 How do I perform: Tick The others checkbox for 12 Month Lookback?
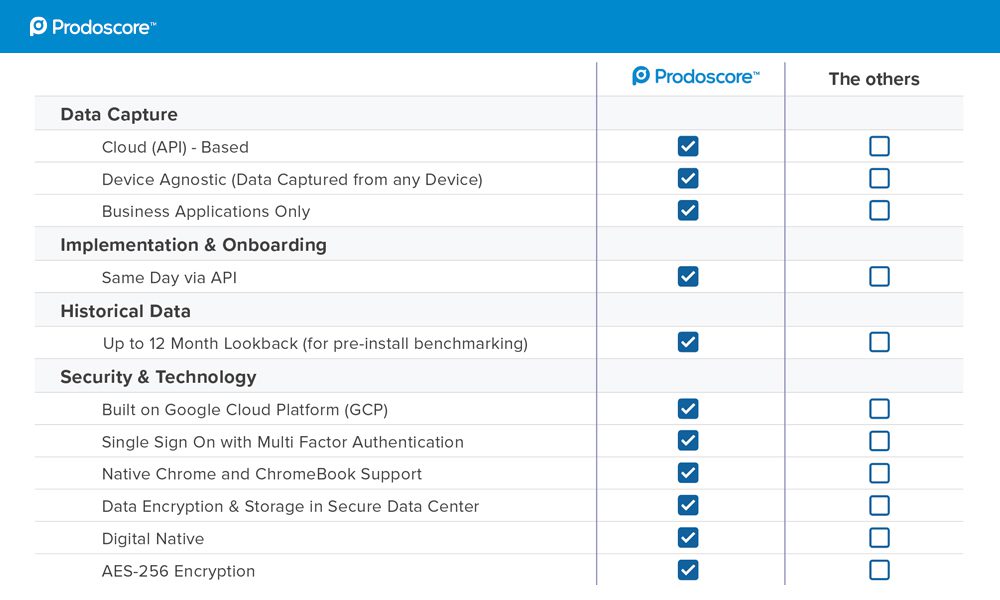click(x=879, y=342)
